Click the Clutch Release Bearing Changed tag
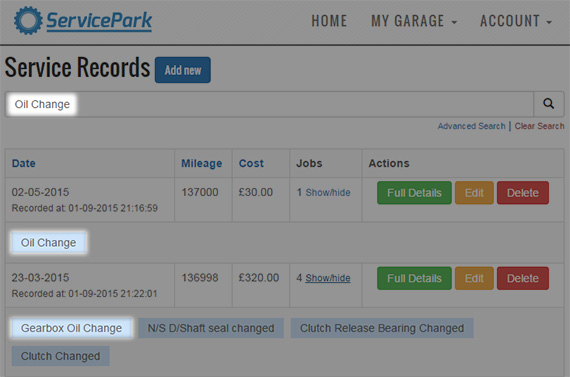This screenshot has width=570, height=377. pyautogui.click(x=382, y=328)
